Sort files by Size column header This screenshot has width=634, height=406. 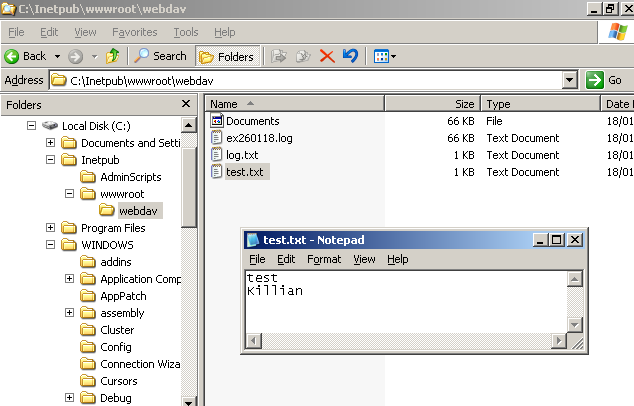433,104
